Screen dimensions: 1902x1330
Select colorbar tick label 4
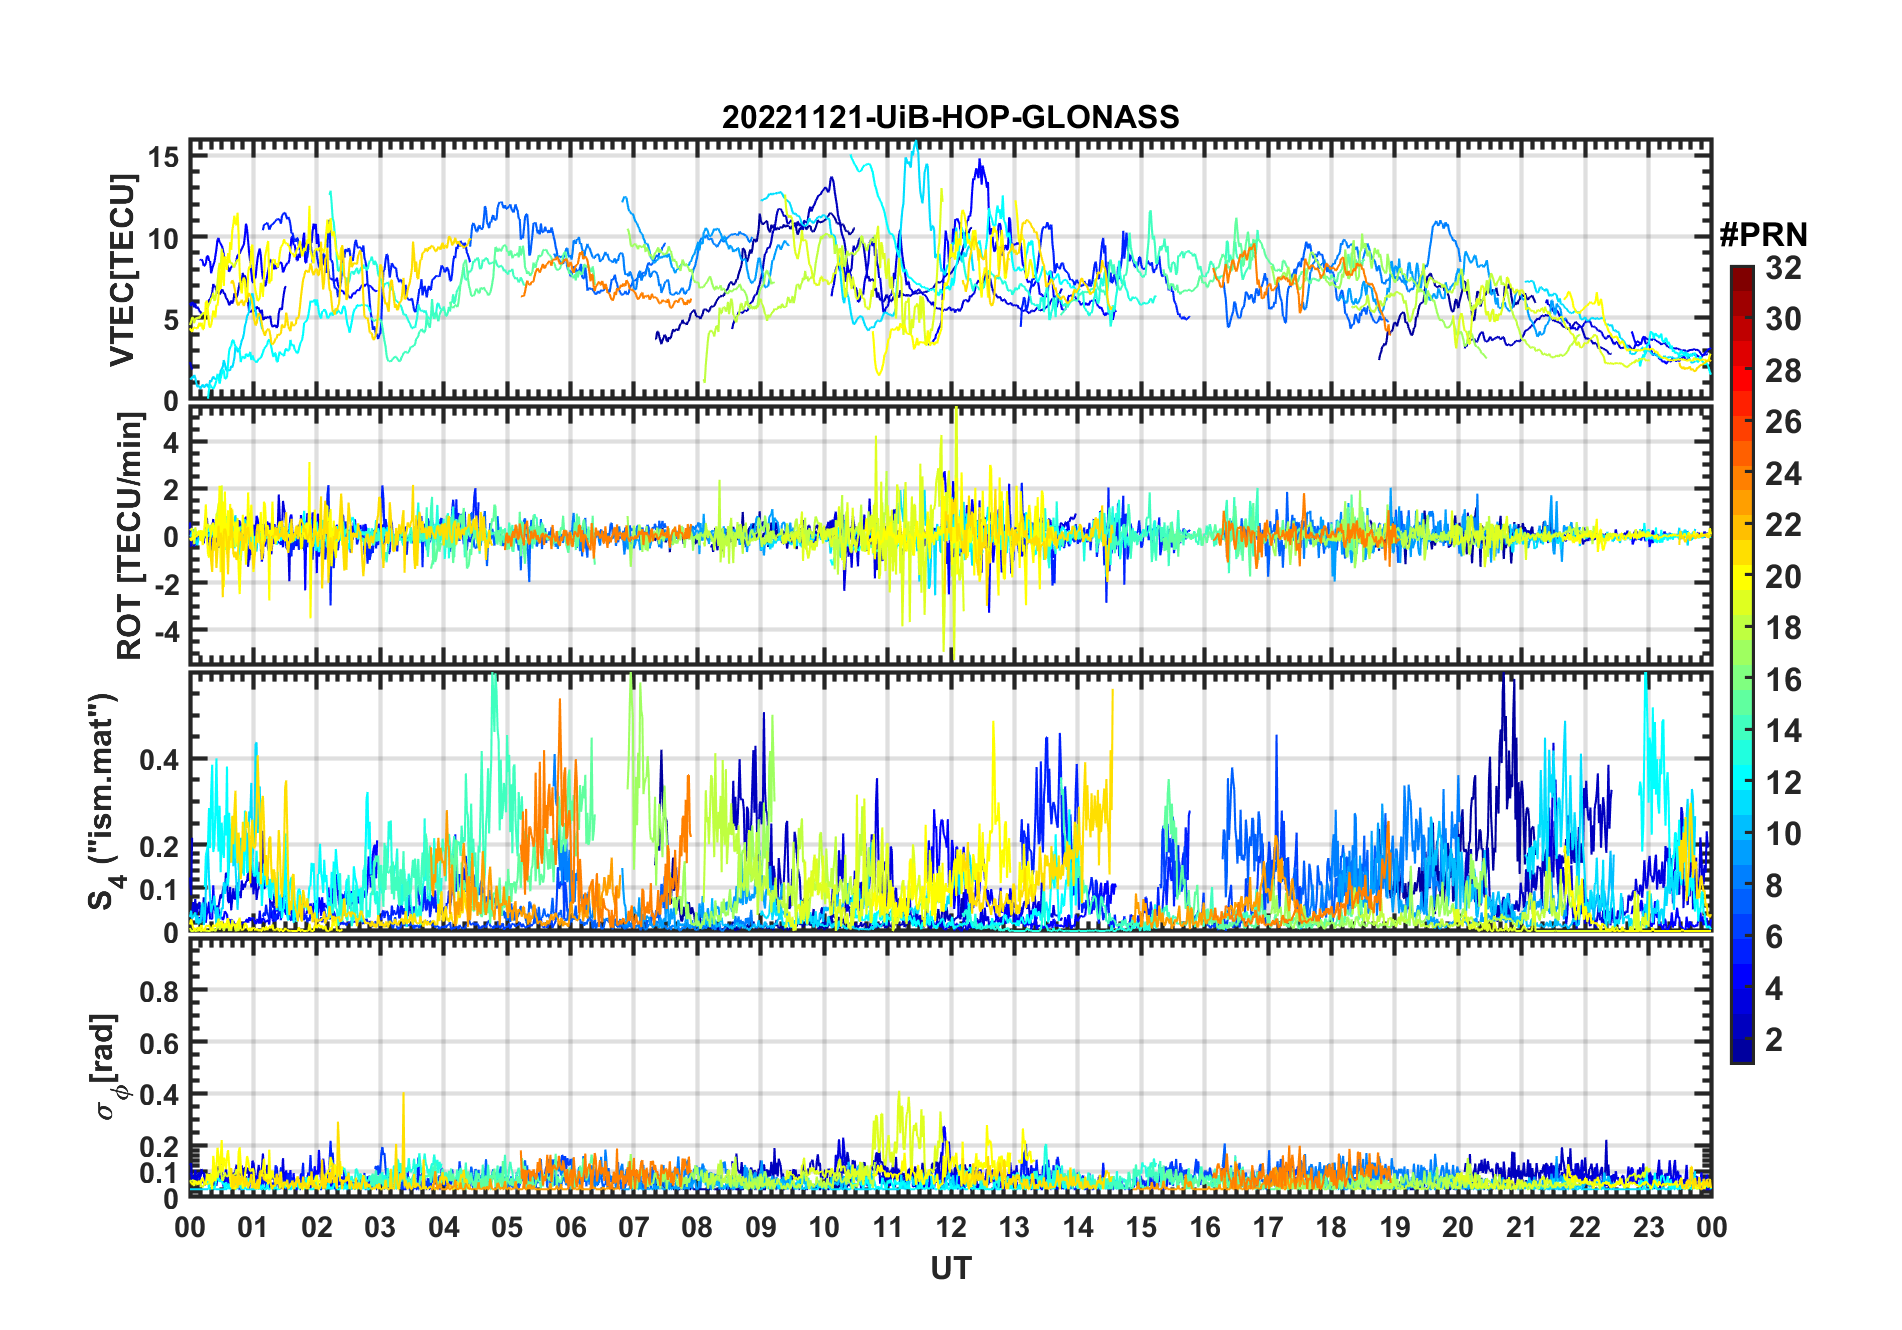coord(1774,989)
